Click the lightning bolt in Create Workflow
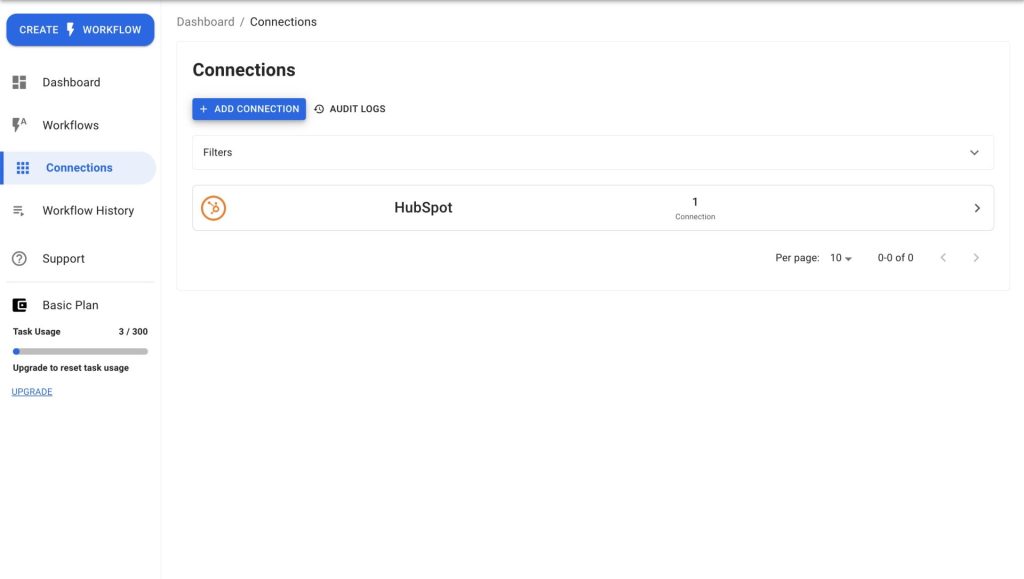This screenshot has width=1024, height=579. click(71, 30)
